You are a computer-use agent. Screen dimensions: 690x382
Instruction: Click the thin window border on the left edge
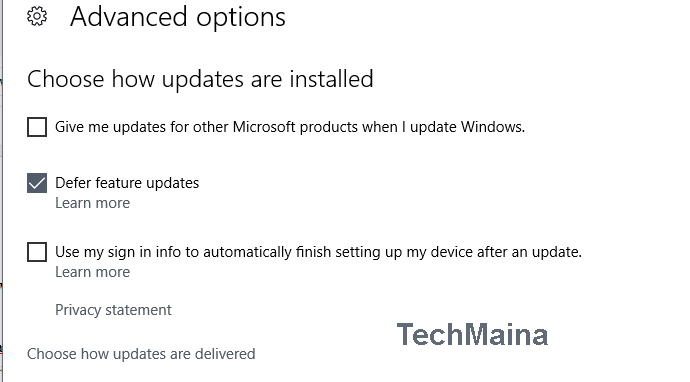click(x=2, y=191)
